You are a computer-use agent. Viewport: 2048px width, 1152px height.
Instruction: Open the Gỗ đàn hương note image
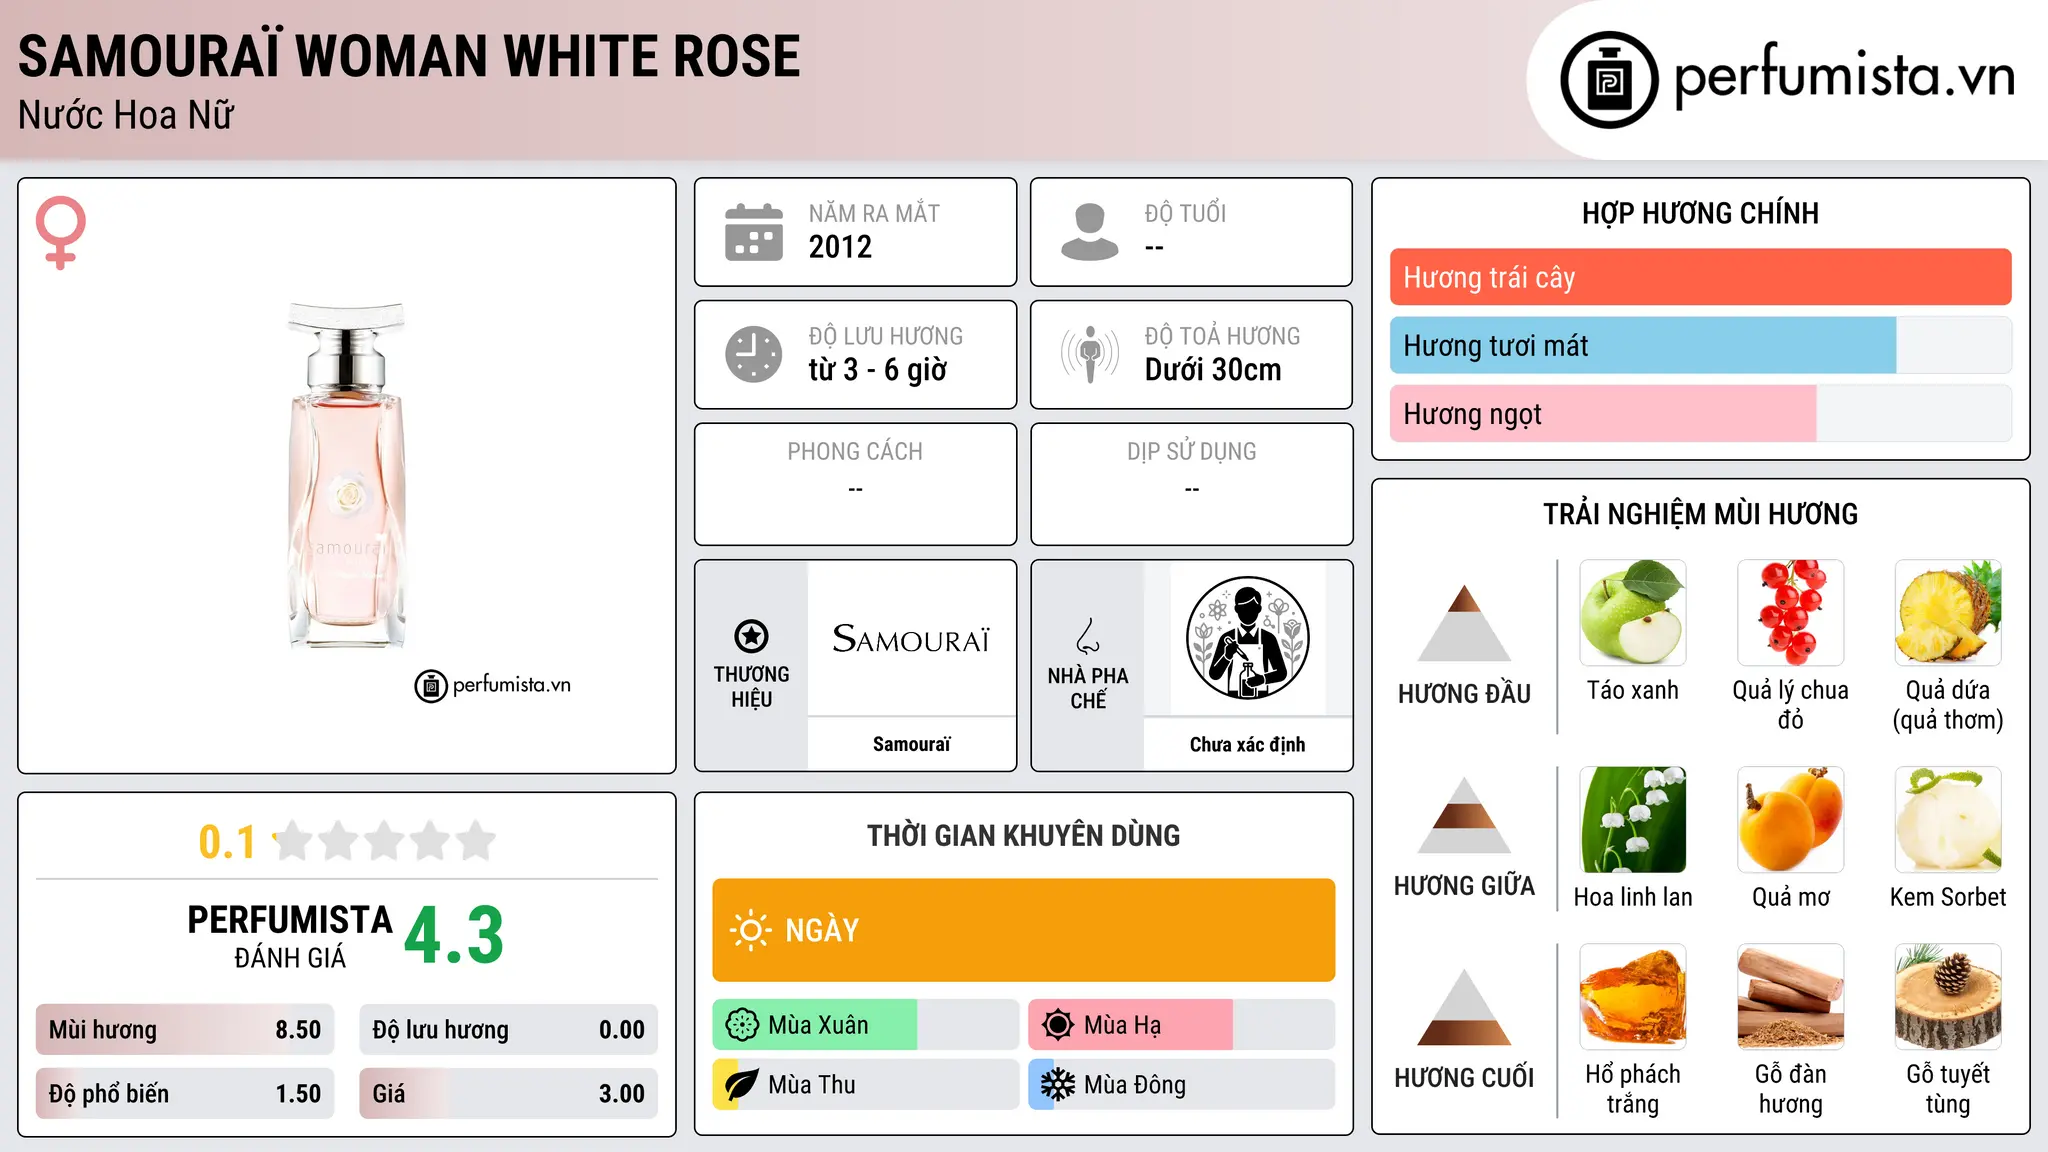(1791, 997)
